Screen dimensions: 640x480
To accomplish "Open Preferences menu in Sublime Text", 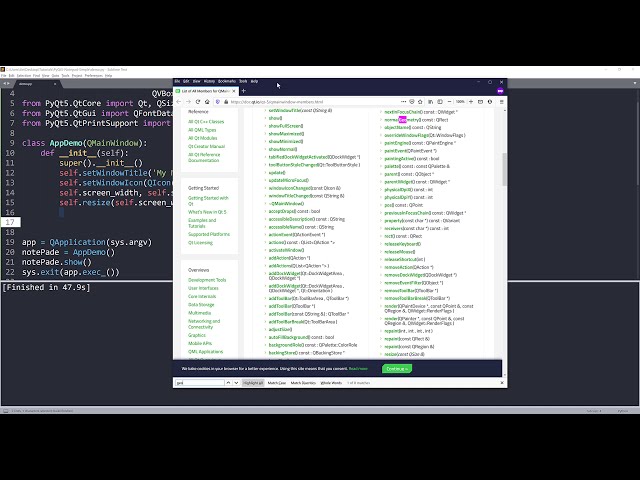I will [94, 74].
